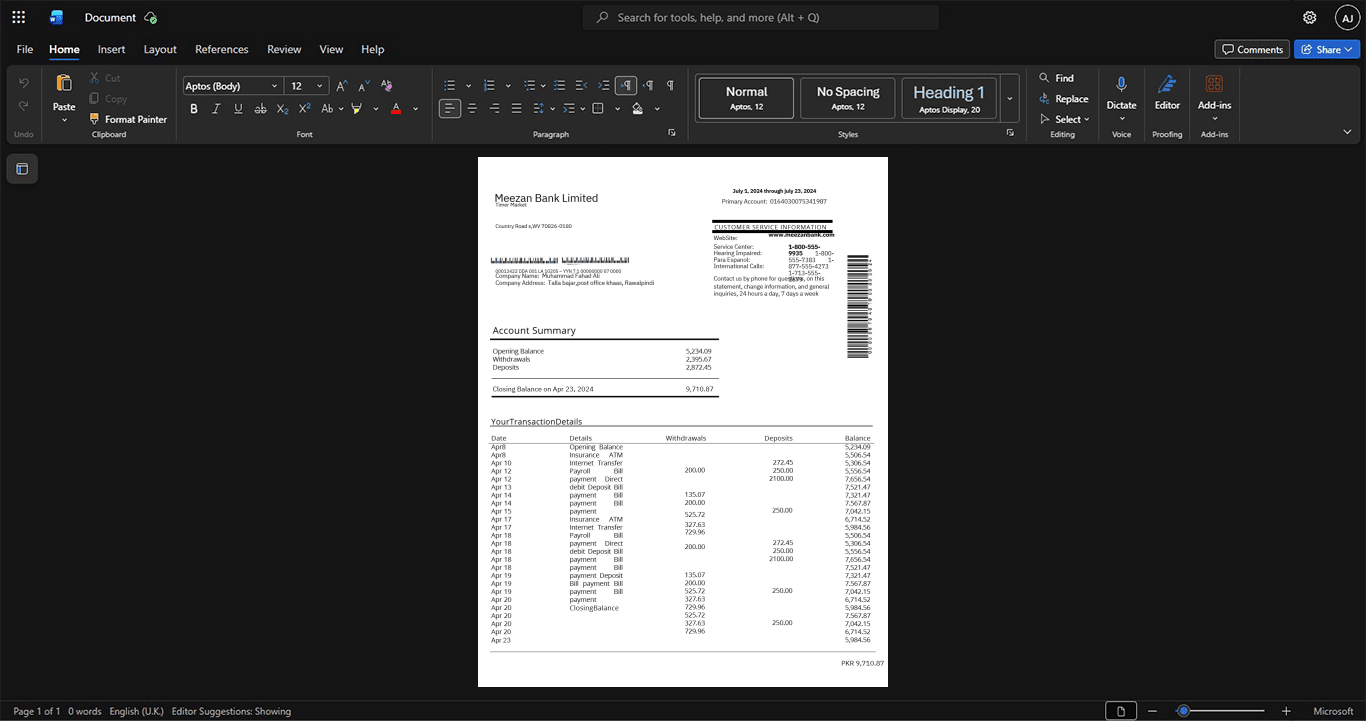Screen dimensions: 1366x721
Task: Open the Review tab
Action: 284,49
